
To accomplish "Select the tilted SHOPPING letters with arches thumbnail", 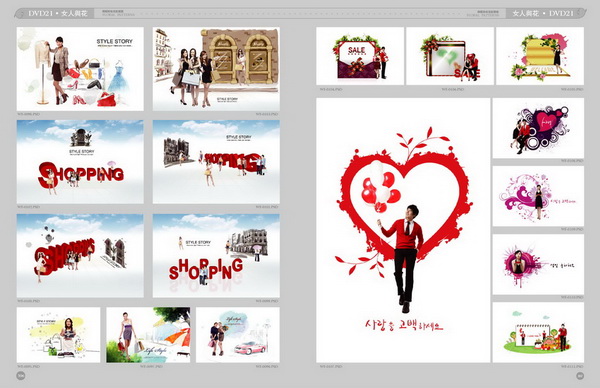I will (x=80, y=256).
